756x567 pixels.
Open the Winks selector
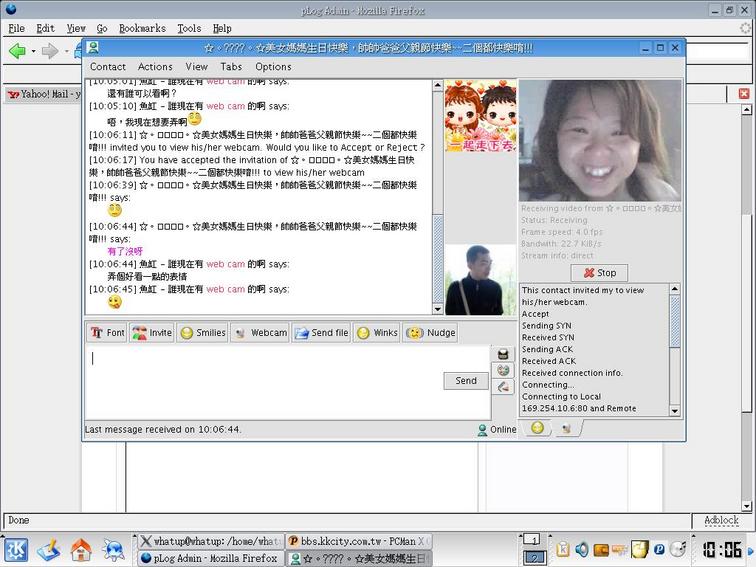(x=377, y=333)
